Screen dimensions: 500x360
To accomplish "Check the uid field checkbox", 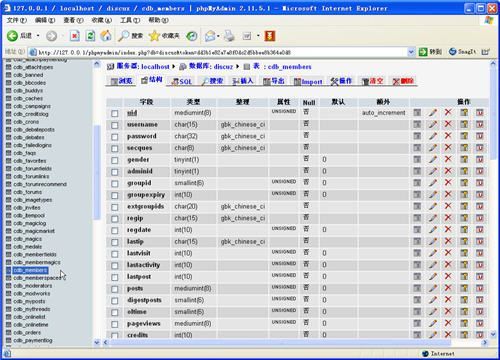I will 115,113.
